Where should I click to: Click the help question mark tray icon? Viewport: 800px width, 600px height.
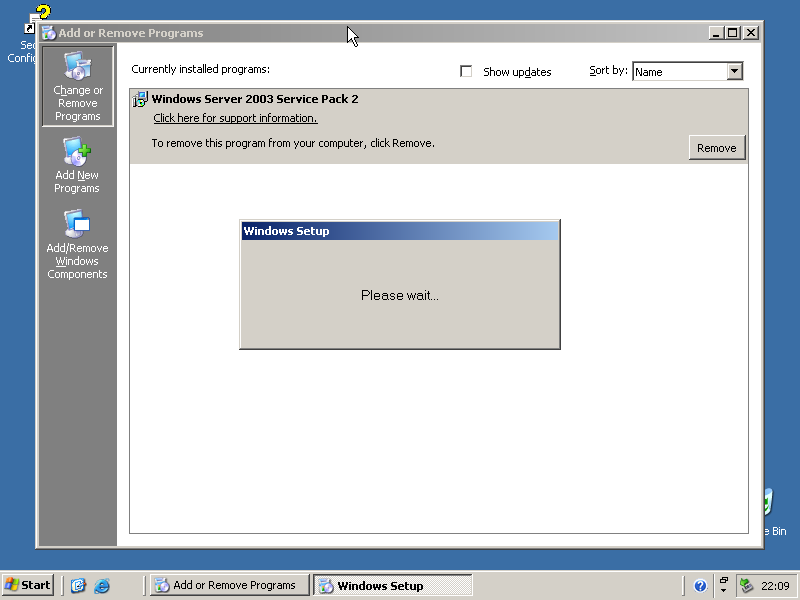click(700, 586)
